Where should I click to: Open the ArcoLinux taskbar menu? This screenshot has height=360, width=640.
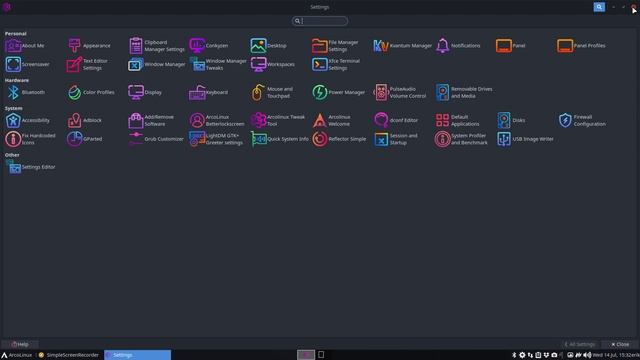[x=17, y=355]
